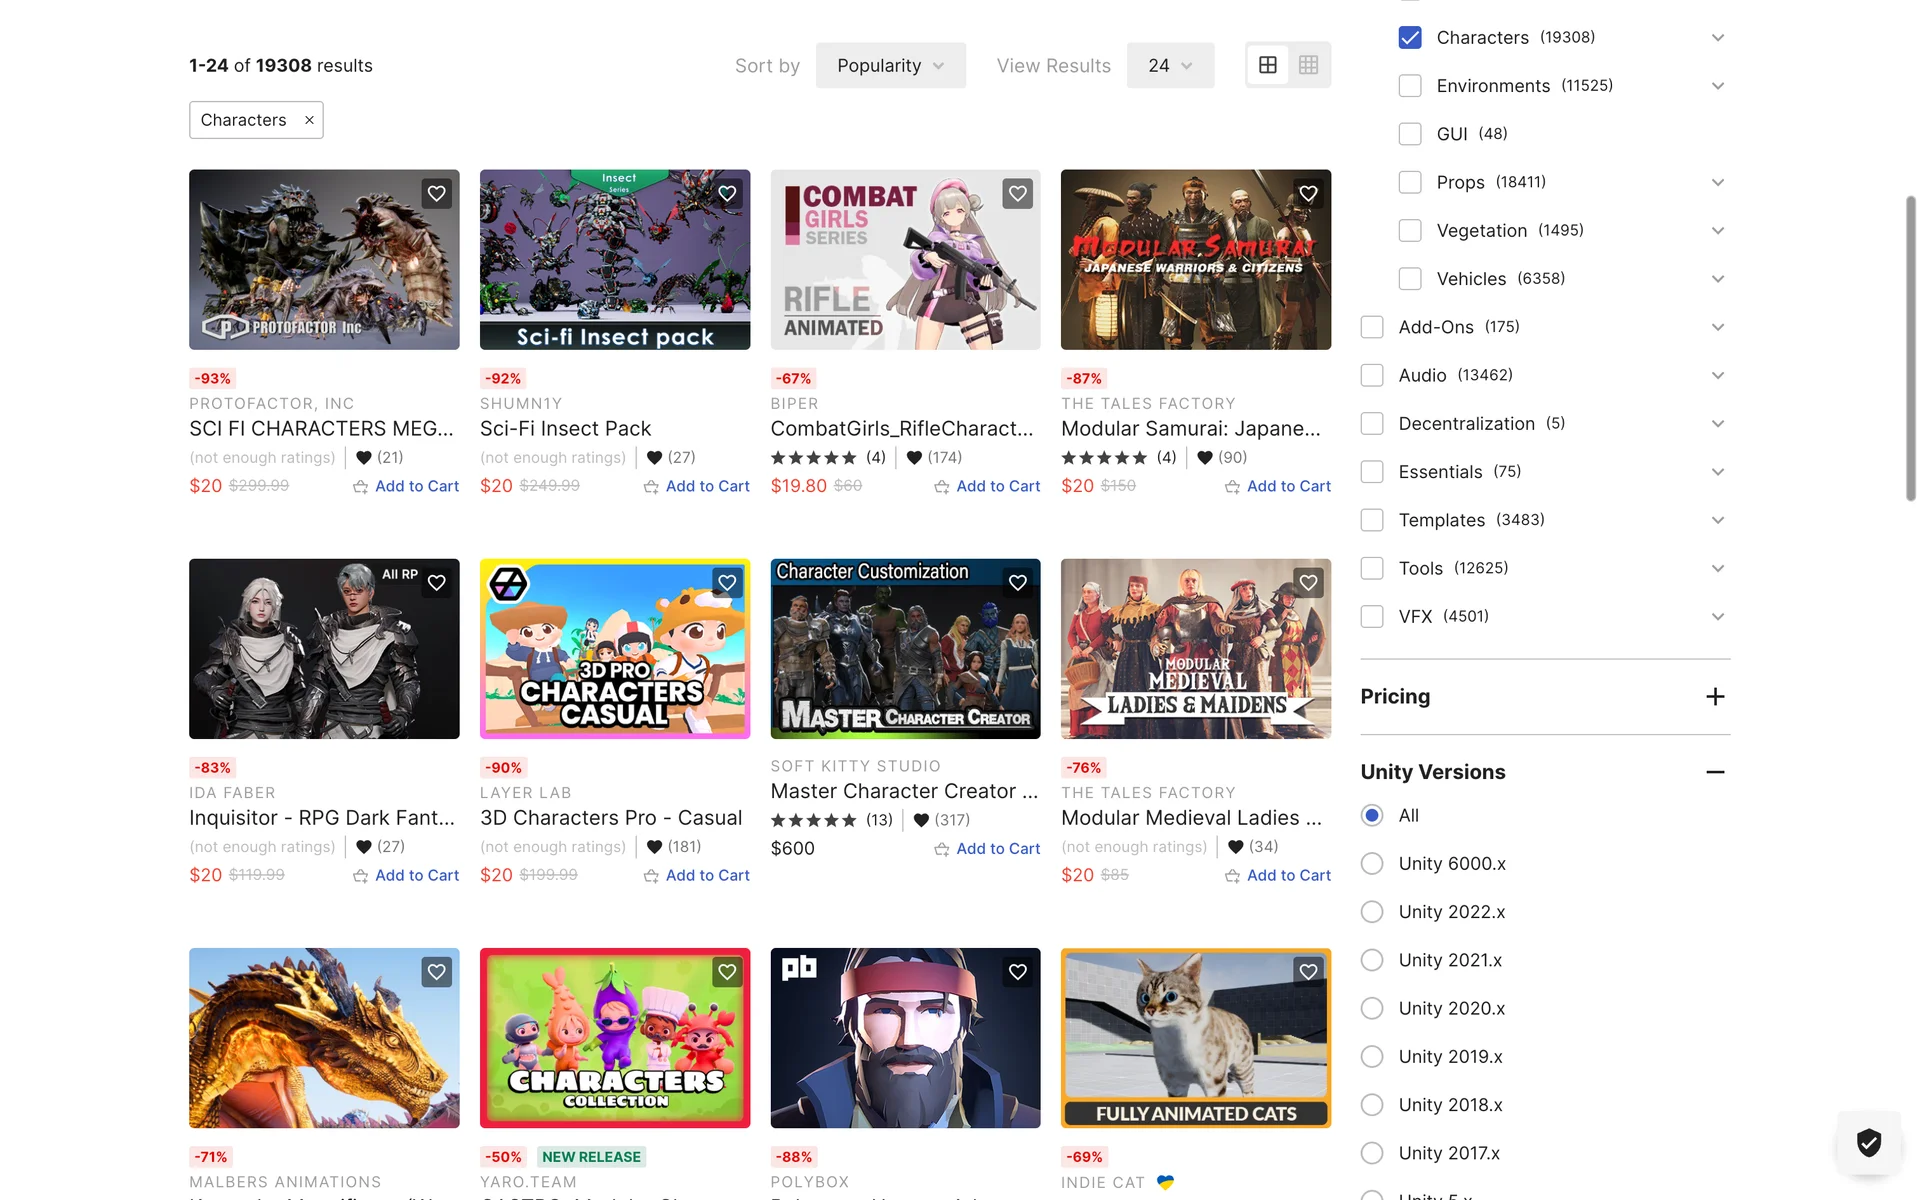The height and width of the screenshot is (1200, 1920).
Task: Click cart icon for Master Character Creator
Action: pyautogui.click(x=941, y=849)
